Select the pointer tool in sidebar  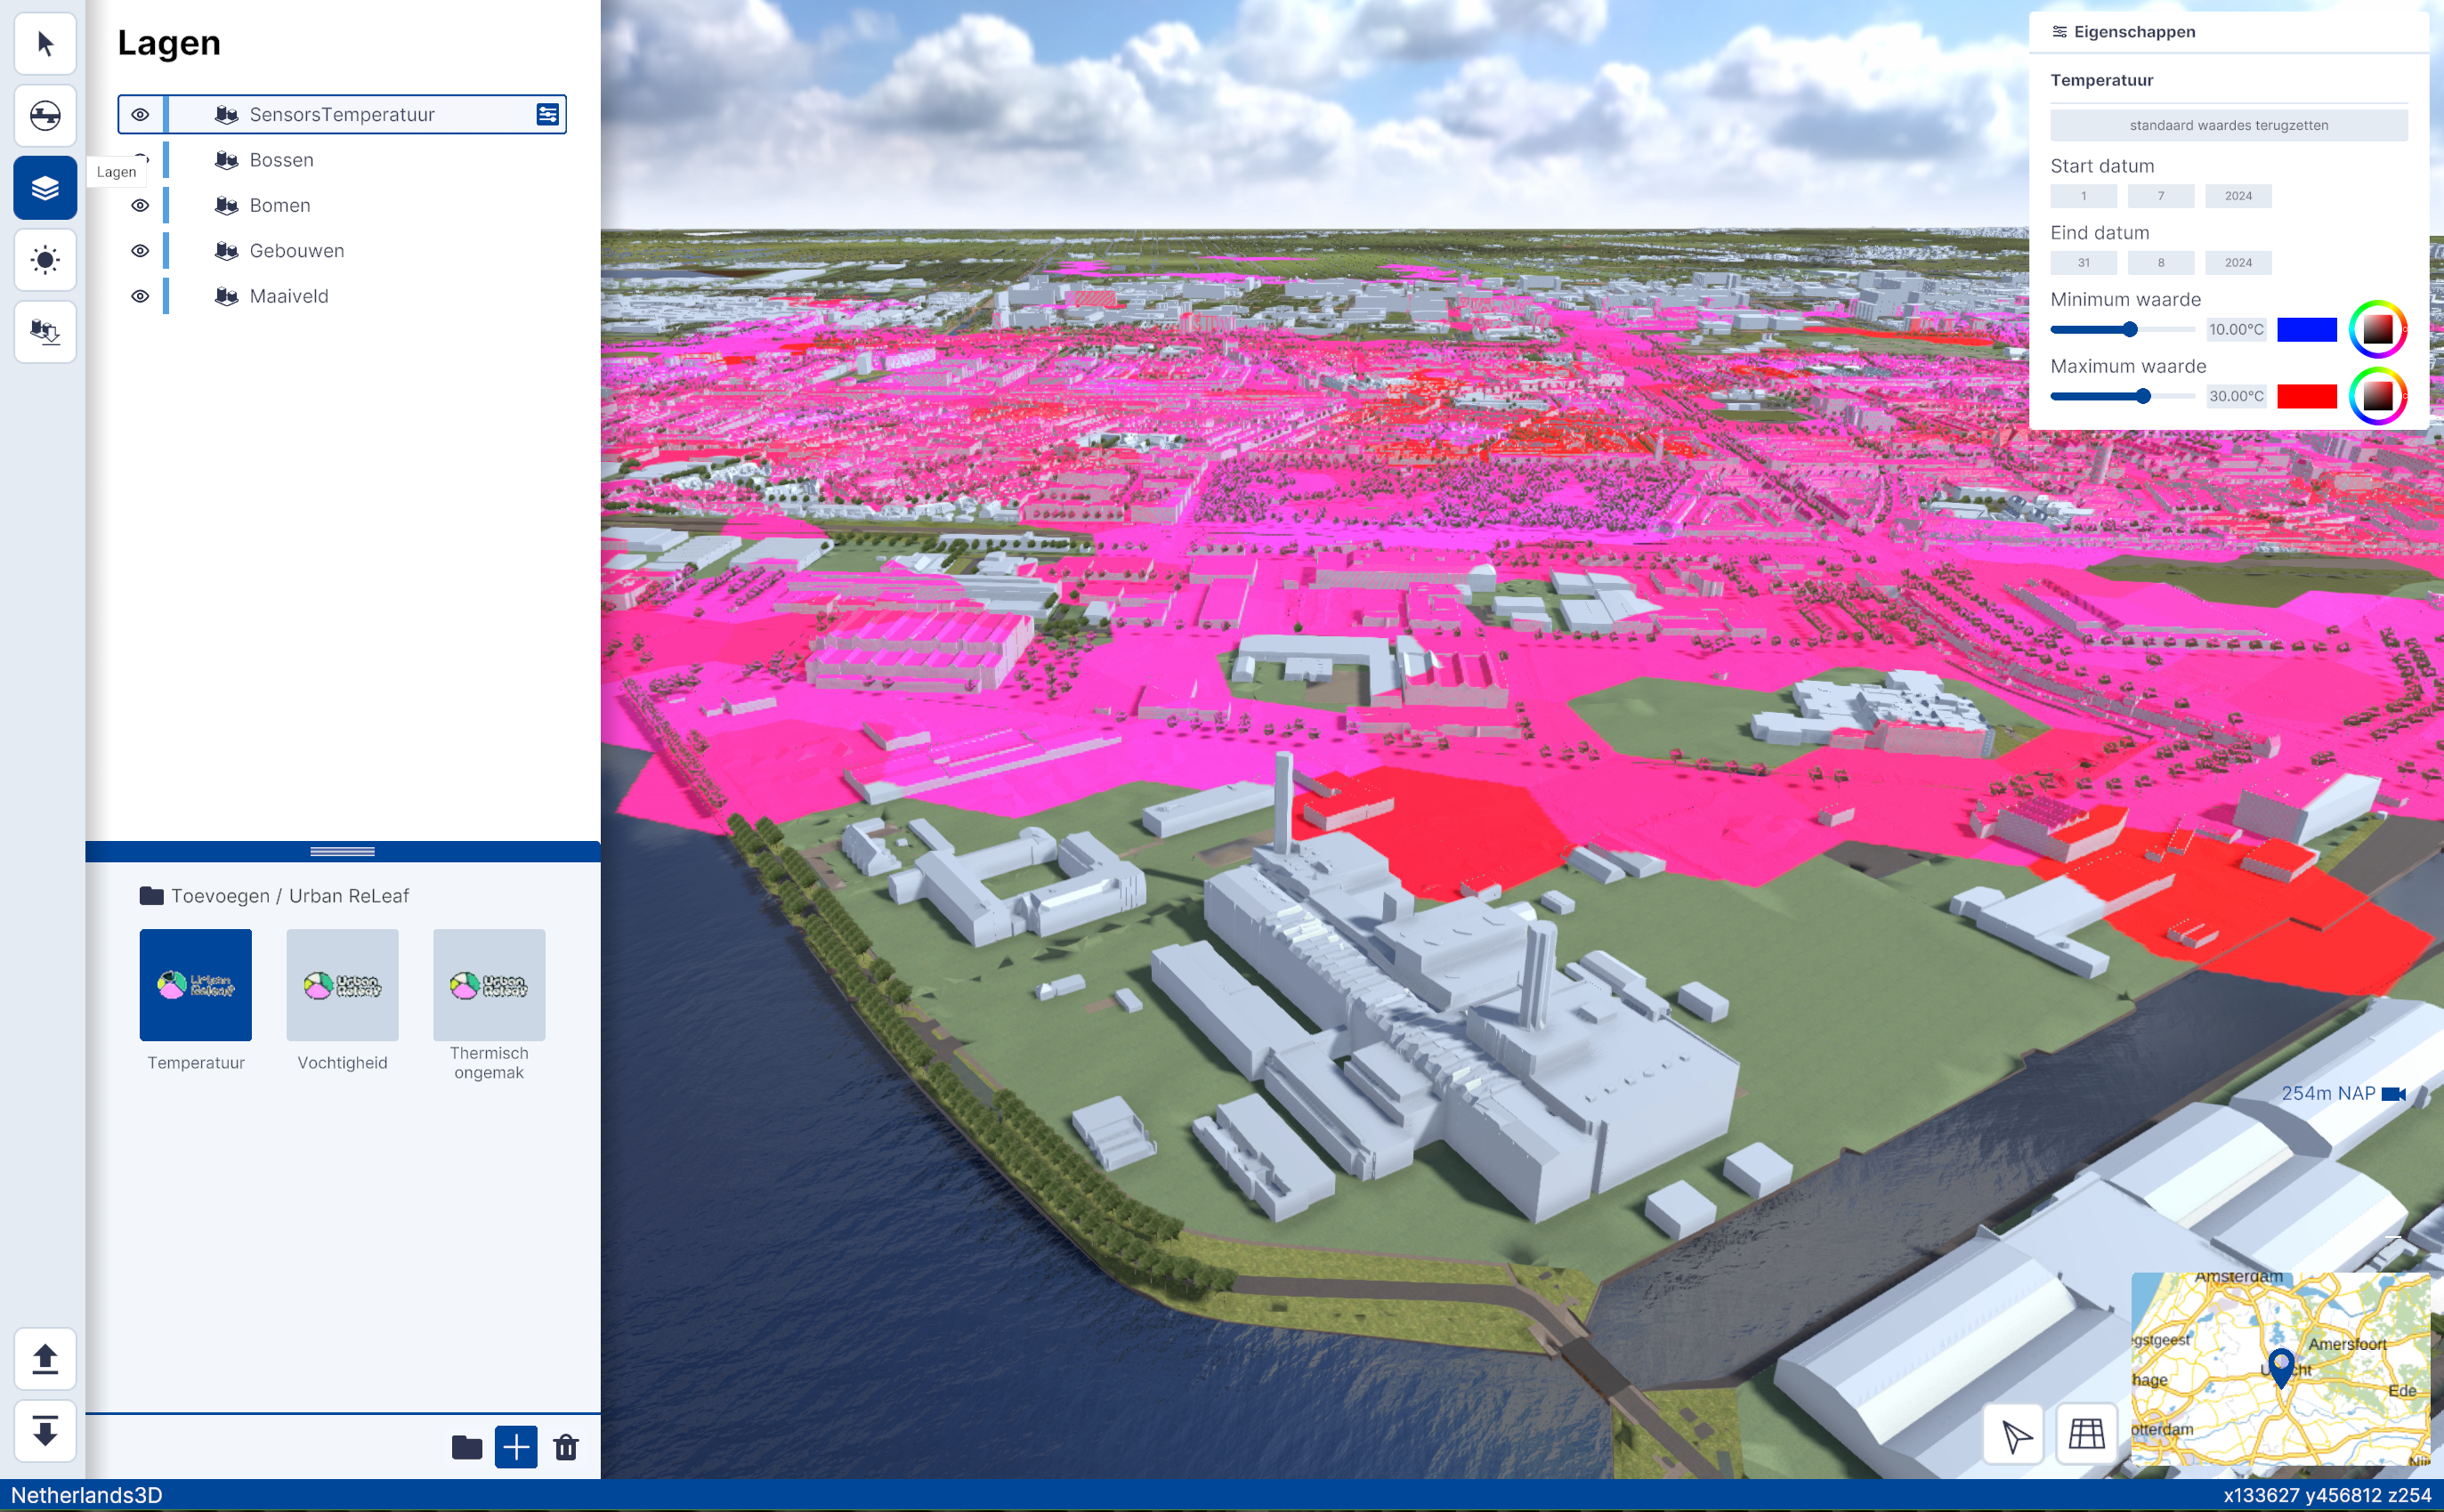45,44
